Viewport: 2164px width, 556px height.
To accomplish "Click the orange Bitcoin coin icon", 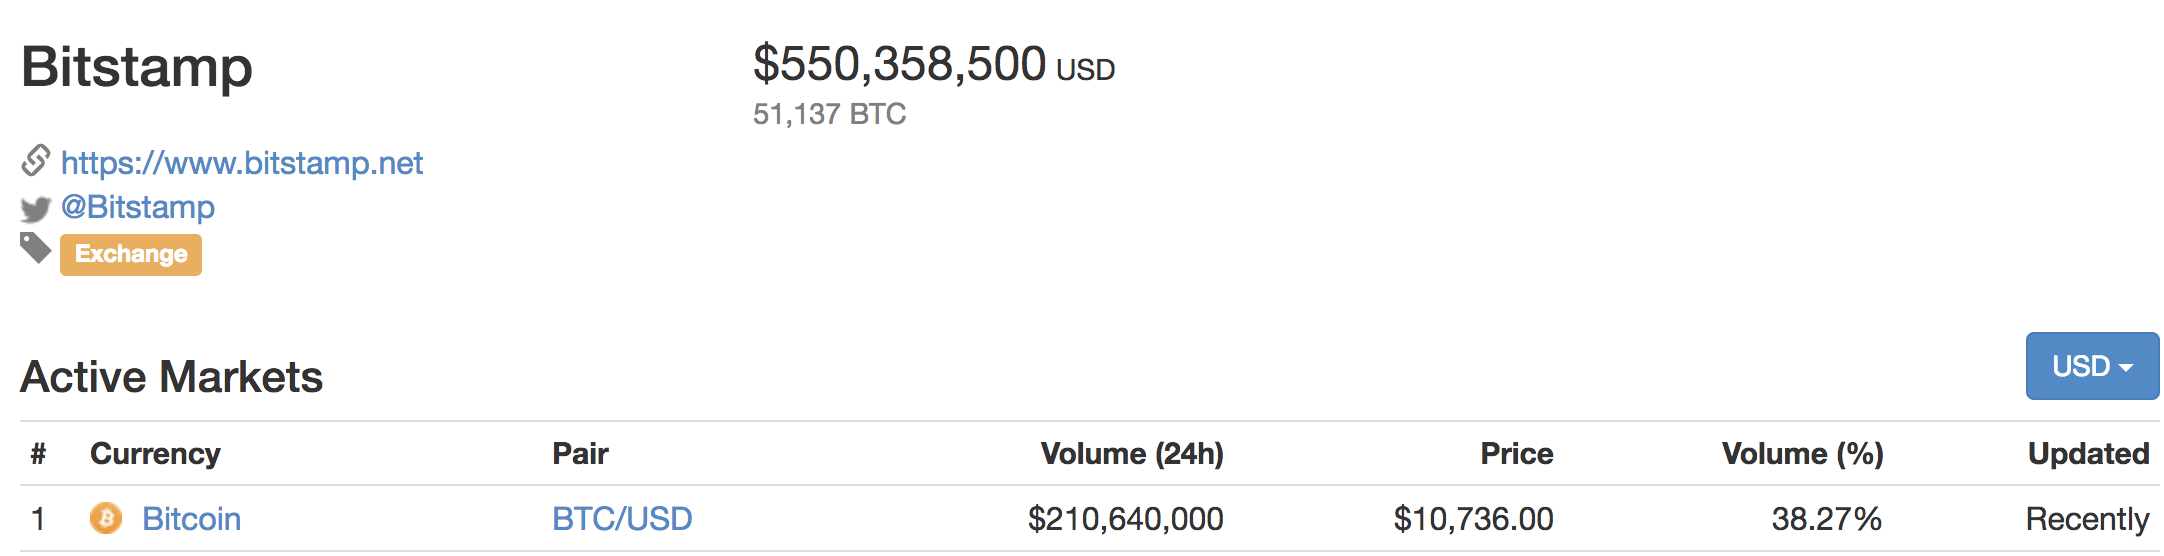I will [x=106, y=518].
